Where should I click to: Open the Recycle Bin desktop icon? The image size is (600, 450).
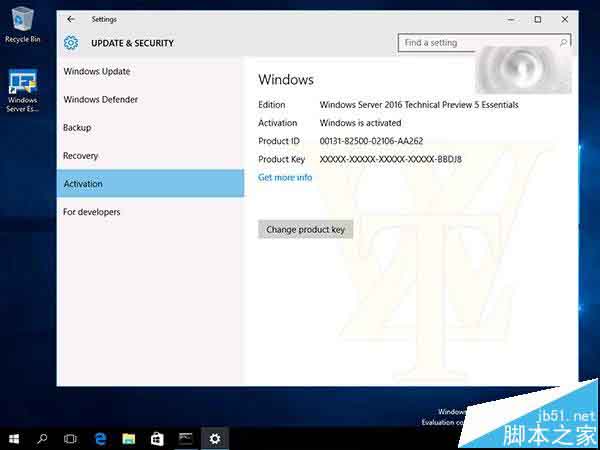(23, 25)
